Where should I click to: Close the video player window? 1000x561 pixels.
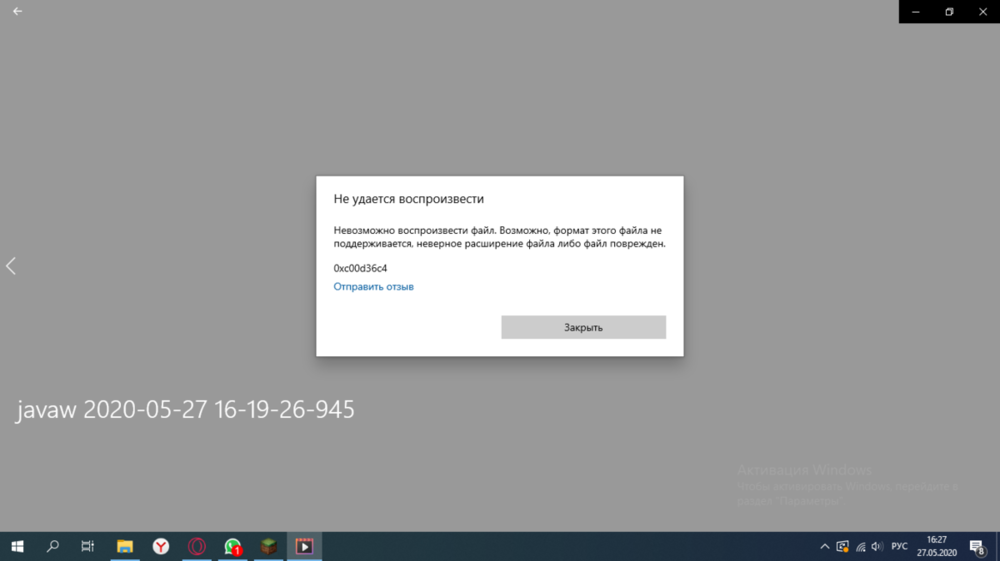[983, 11]
